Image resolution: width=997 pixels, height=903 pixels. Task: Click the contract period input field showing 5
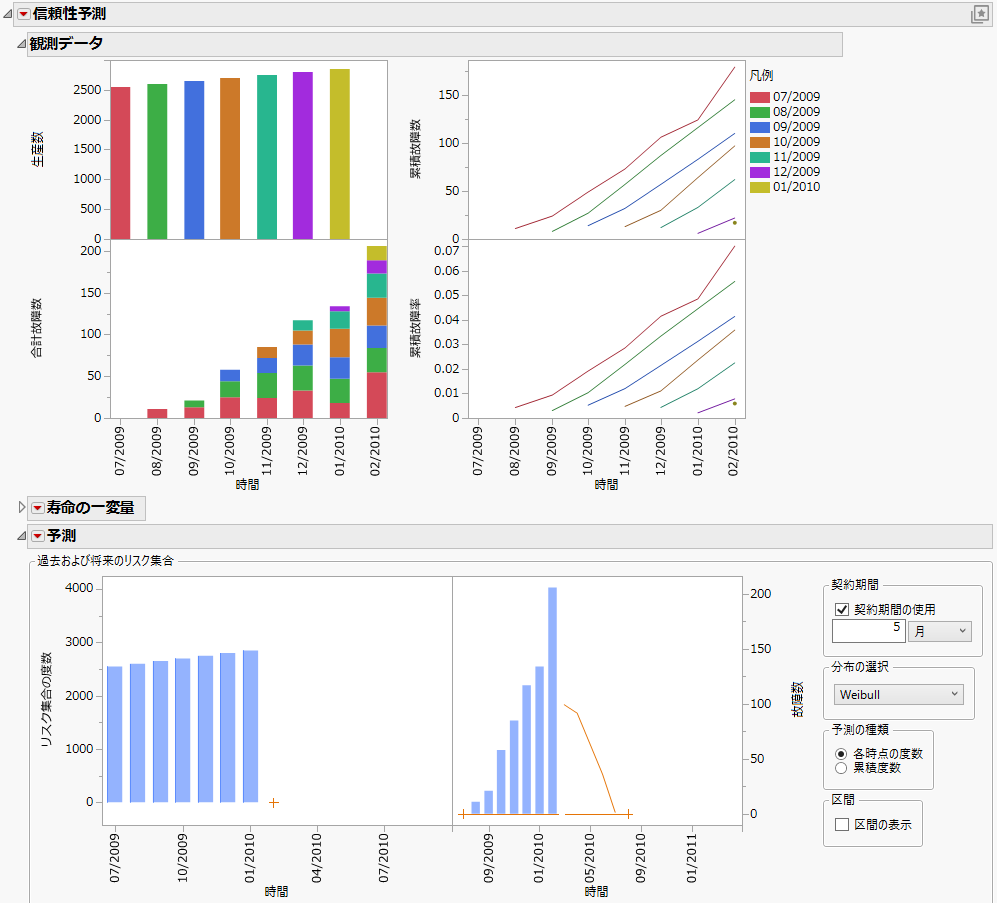point(868,631)
